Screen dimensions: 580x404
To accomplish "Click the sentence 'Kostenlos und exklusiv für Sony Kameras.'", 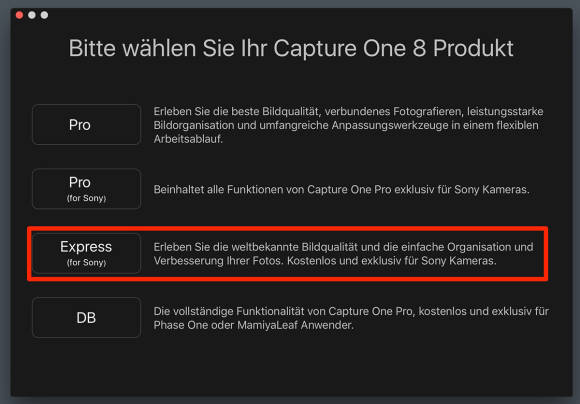I will coord(392,261).
